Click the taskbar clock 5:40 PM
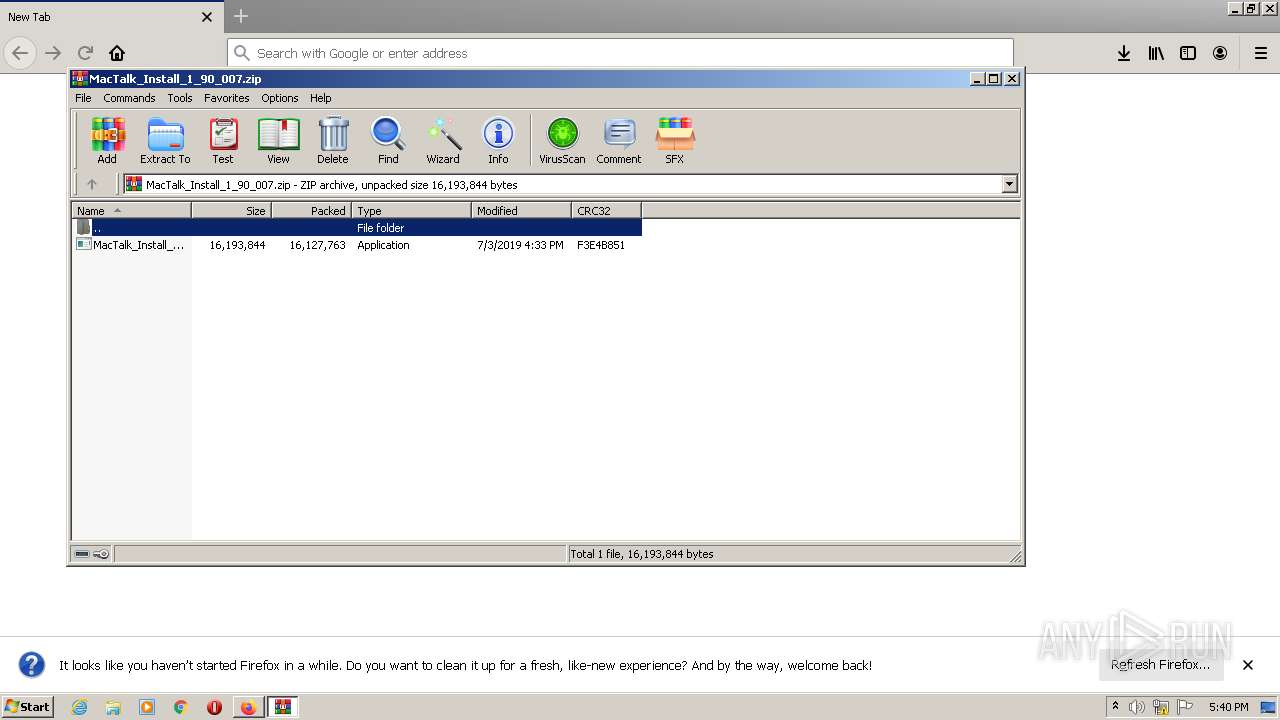1280x720 pixels. pyautogui.click(x=1228, y=707)
